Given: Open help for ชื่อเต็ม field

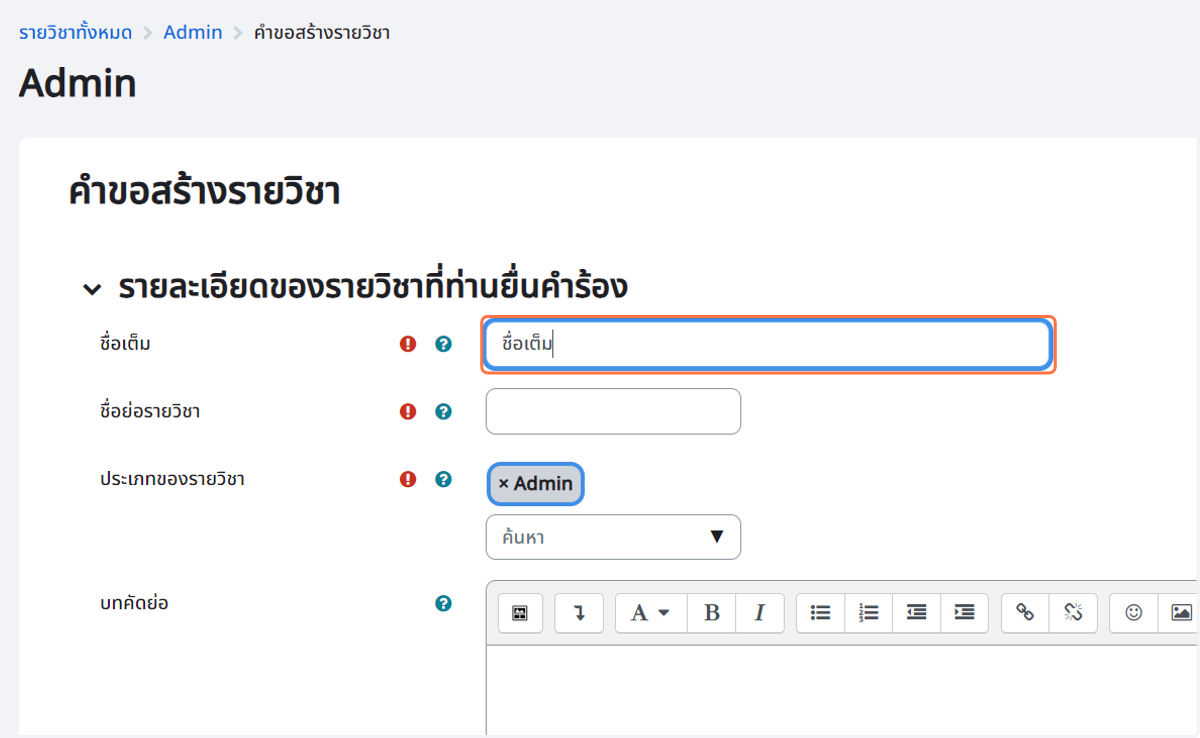Looking at the screenshot, I should (443, 344).
